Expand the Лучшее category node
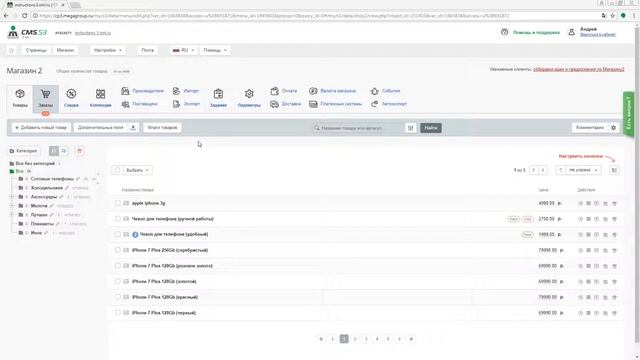This screenshot has height=360, width=640. point(12,215)
